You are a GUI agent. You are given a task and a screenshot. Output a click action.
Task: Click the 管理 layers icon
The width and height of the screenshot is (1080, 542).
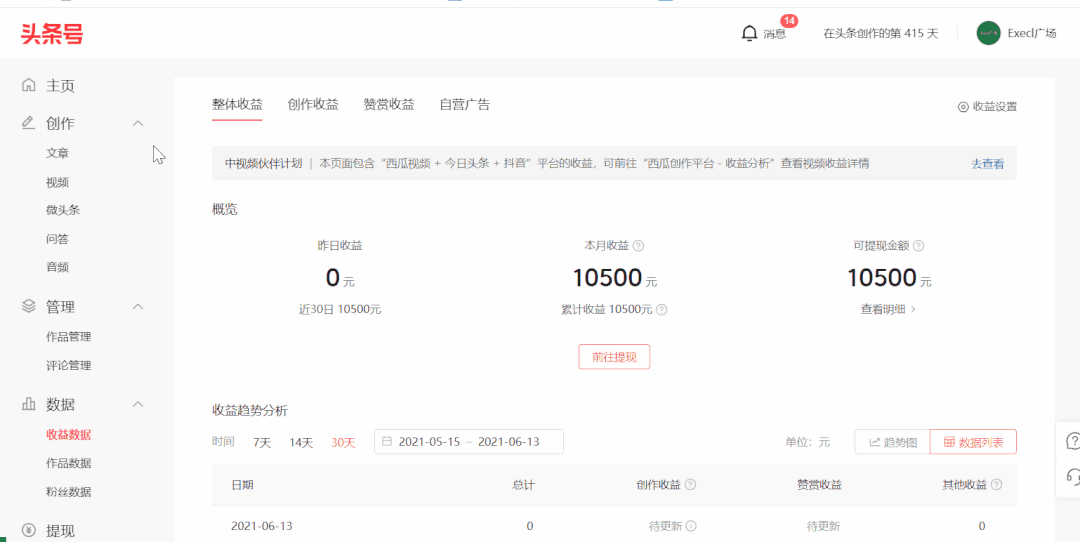(x=28, y=306)
